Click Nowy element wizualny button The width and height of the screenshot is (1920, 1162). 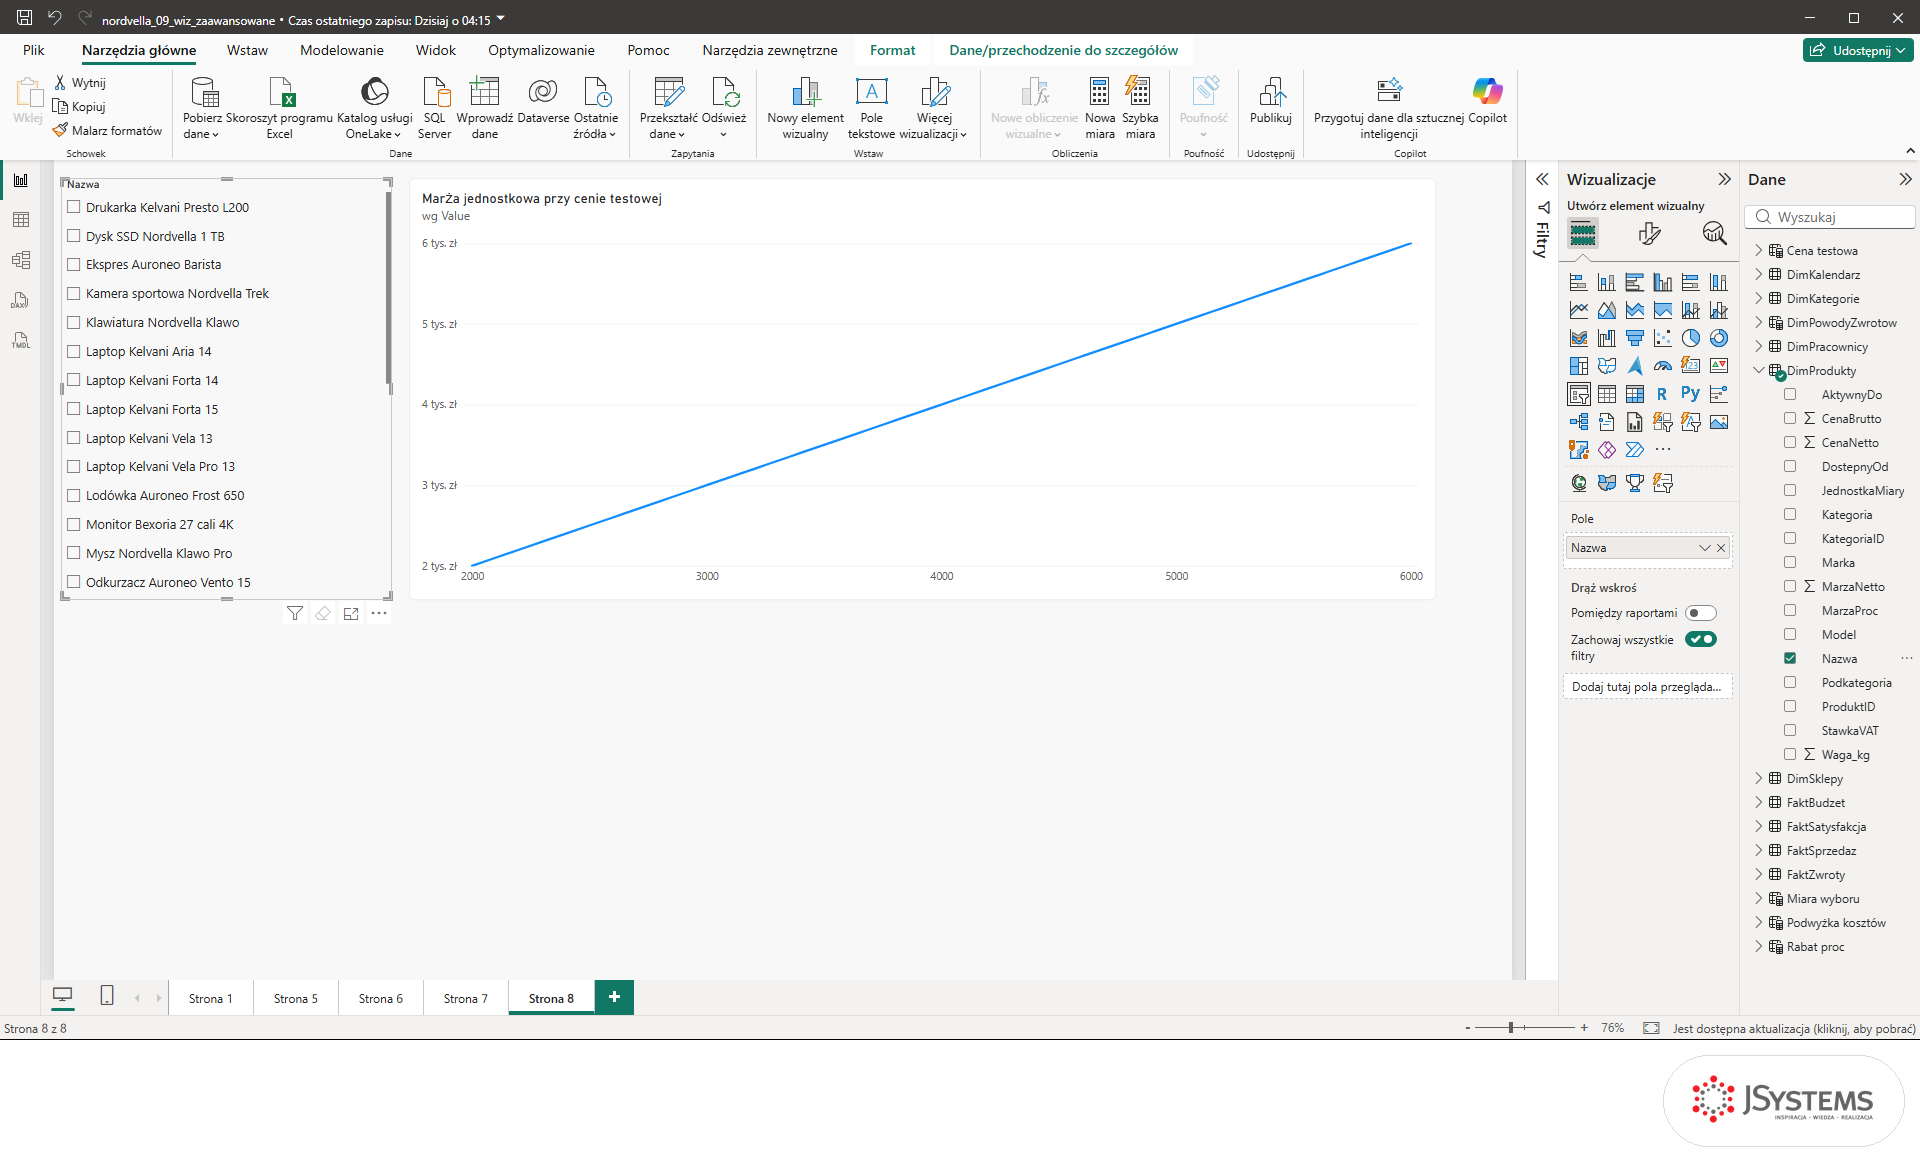pyautogui.click(x=805, y=108)
